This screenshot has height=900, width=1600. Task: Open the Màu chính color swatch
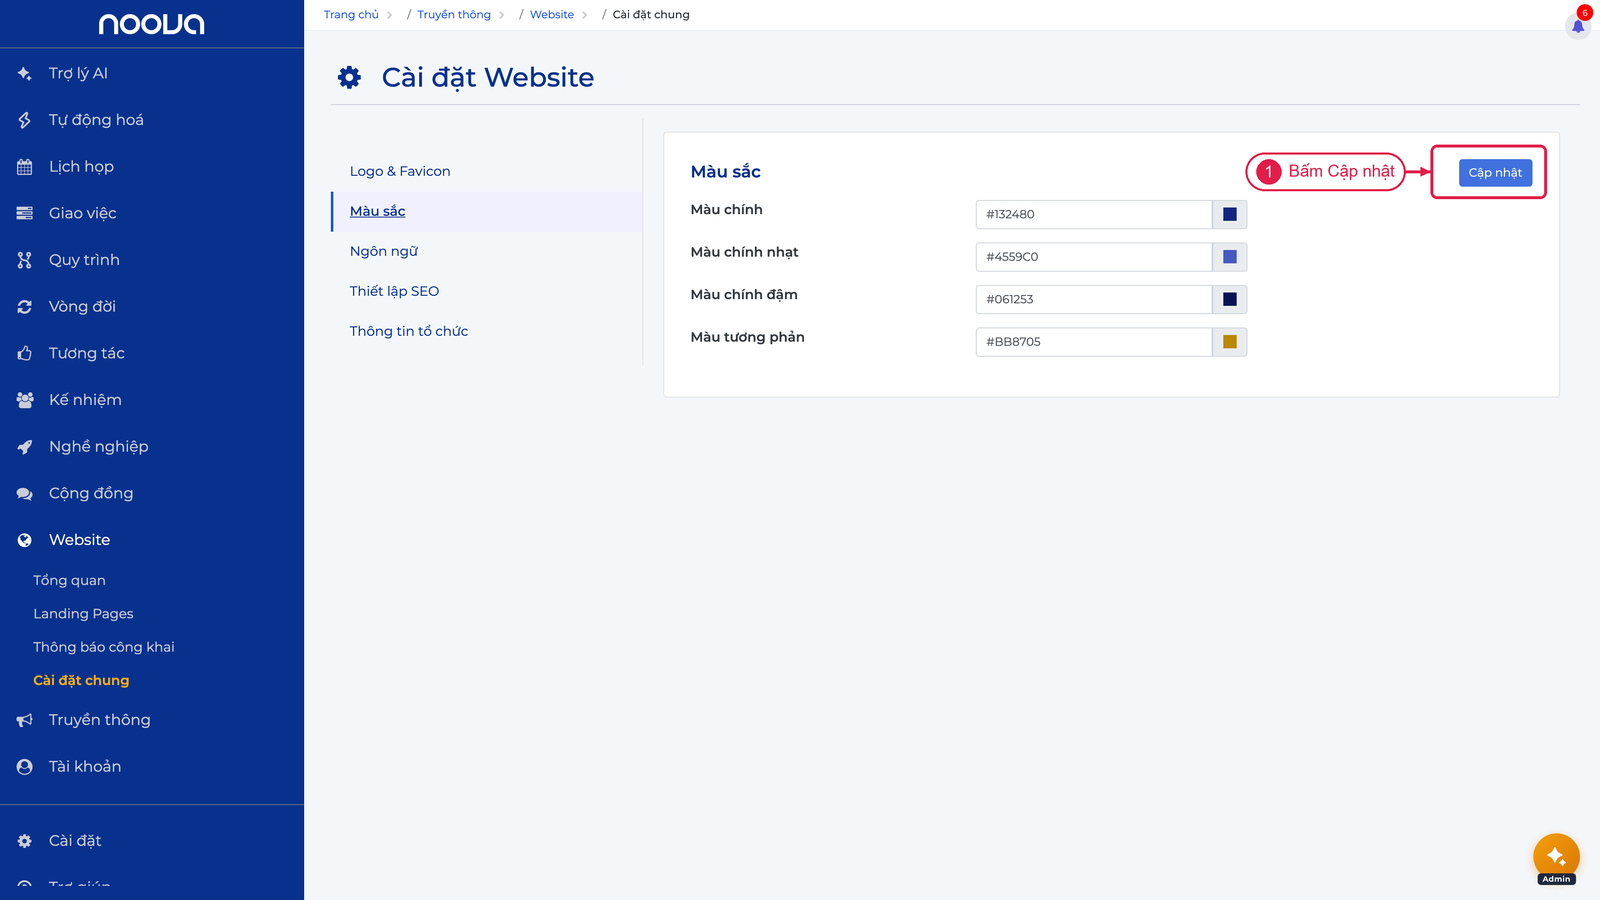[x=1230, y=214]
